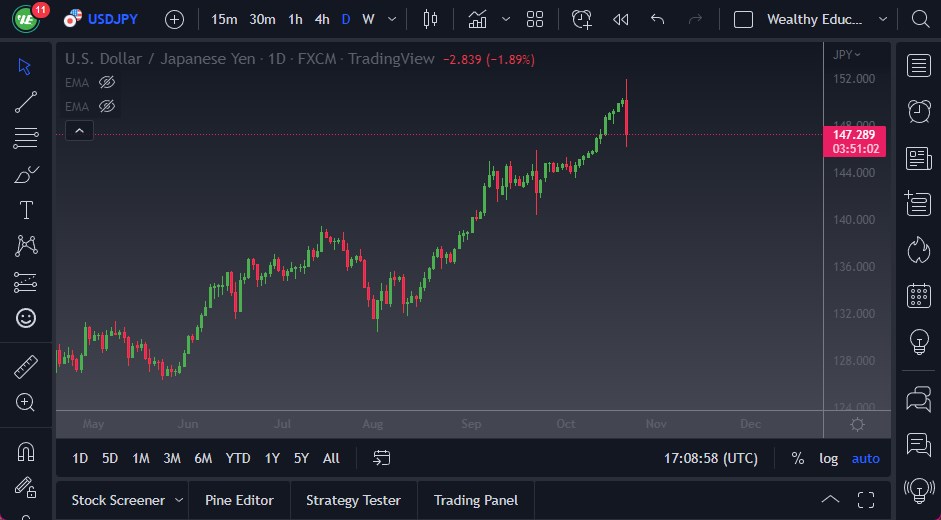Select the ruler measure tool
Image resolution: width=941 pixels, height=520 pixels.
point(26,367)
